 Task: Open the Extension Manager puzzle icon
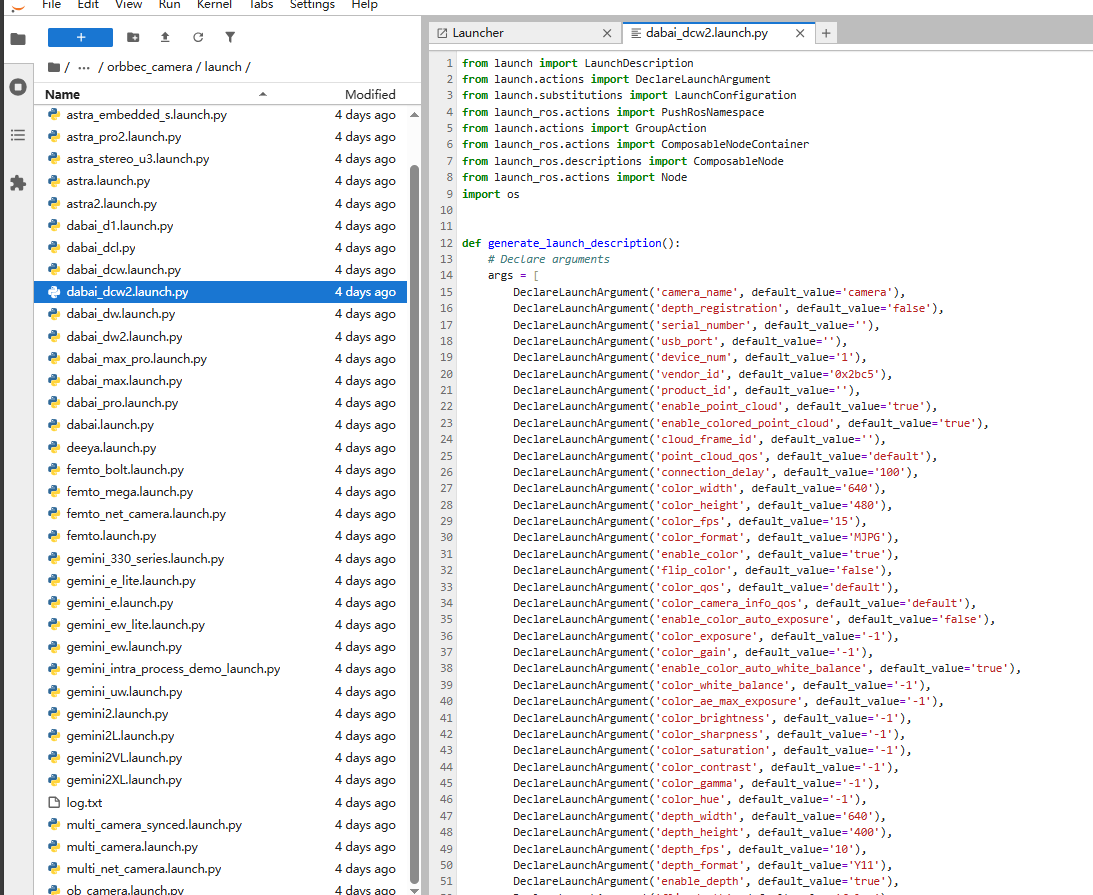(18, 183)
